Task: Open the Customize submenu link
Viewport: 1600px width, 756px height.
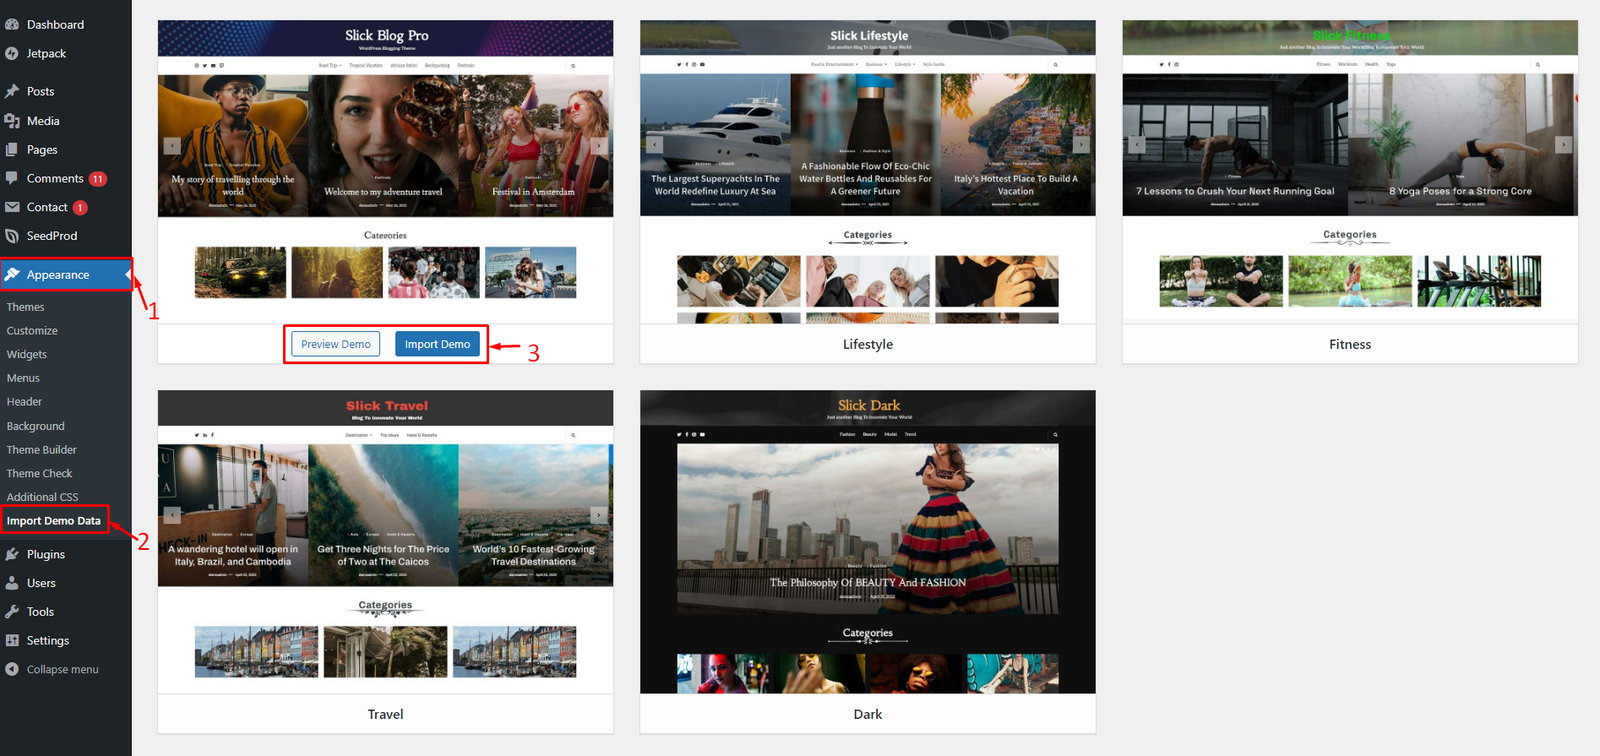Action: (32, 331)
